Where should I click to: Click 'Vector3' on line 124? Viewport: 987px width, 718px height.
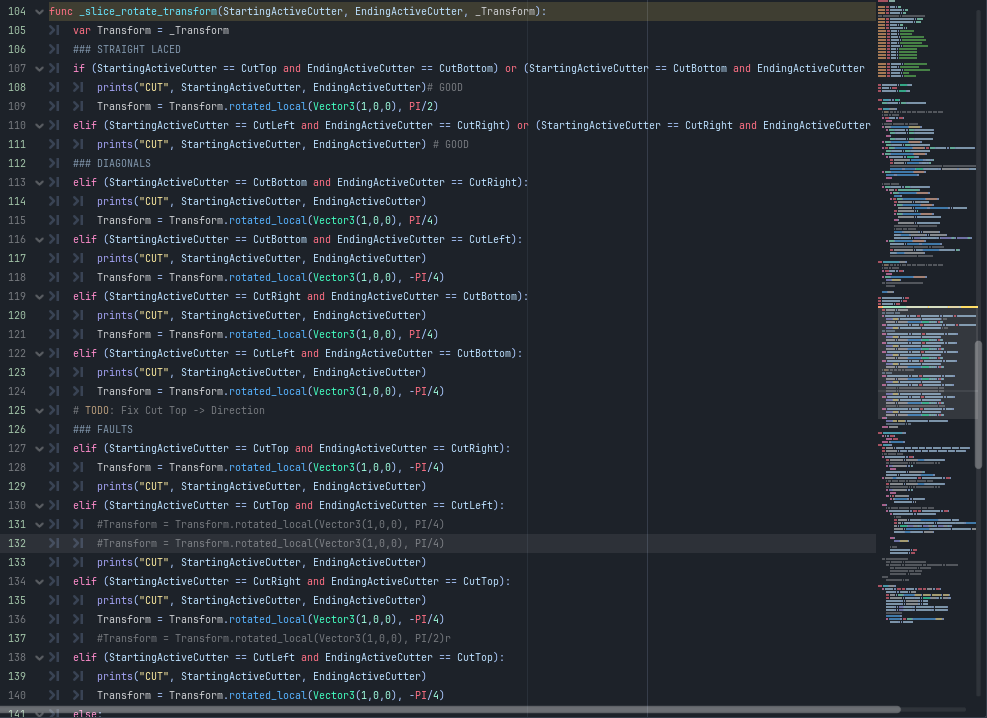point(334,391)
